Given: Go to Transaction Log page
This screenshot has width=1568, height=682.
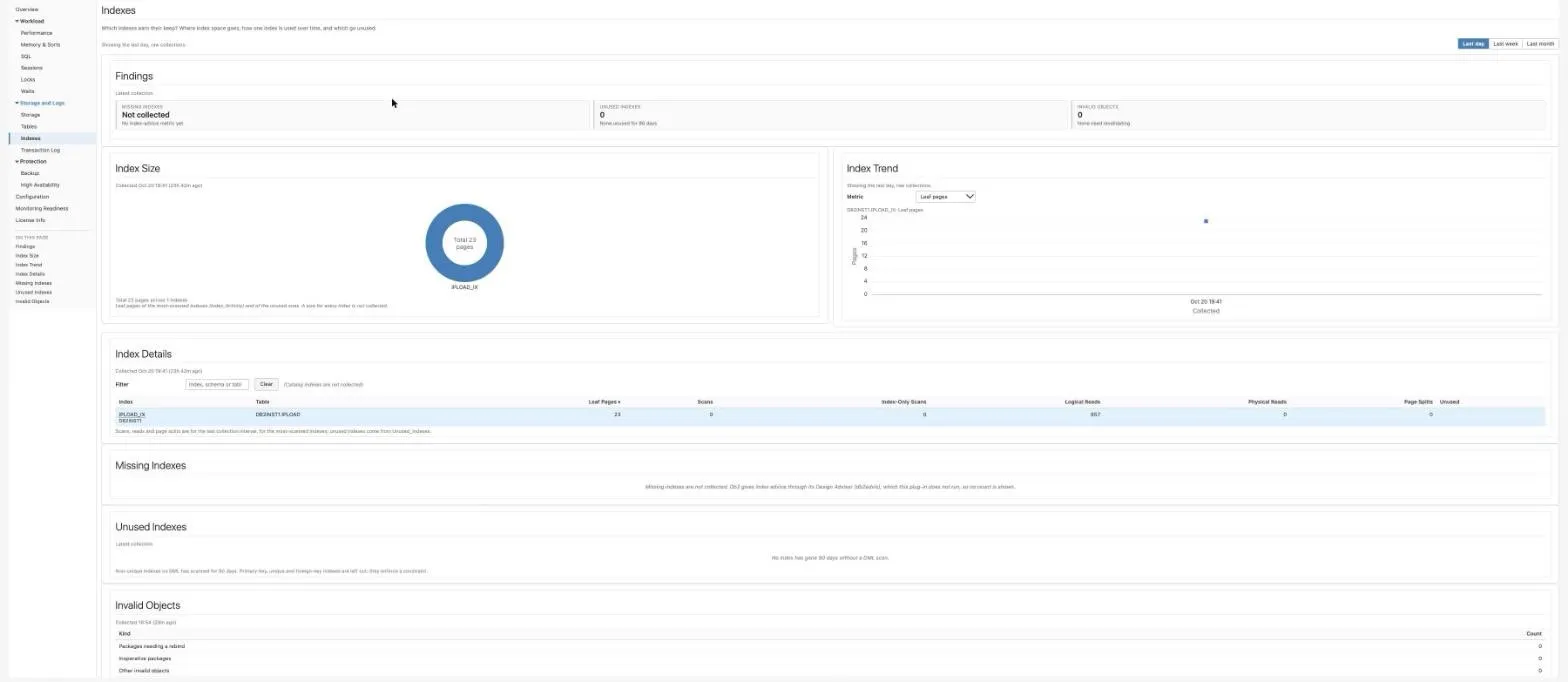Looking at the screenshot, I should (40, 150).
